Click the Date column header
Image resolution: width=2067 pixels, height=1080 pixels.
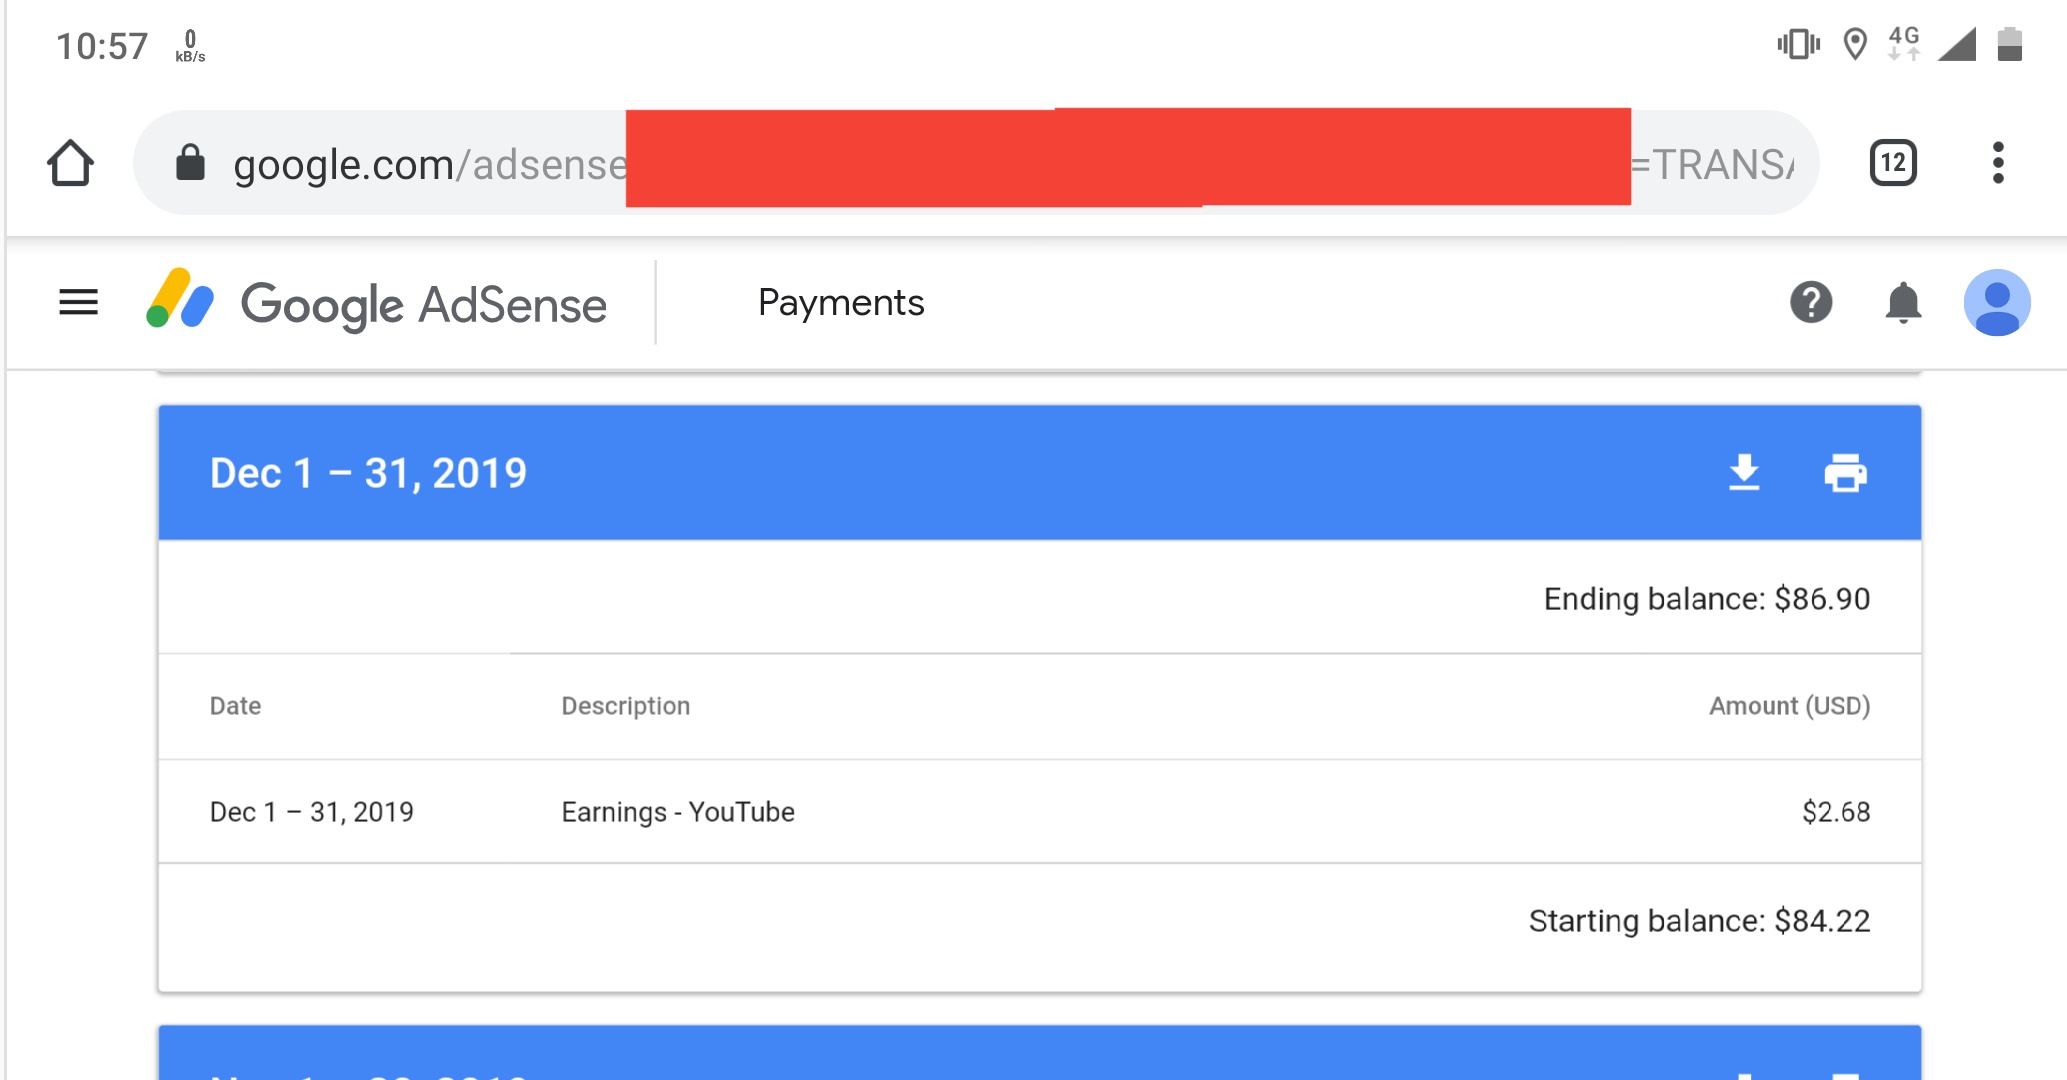pos(235,706)
